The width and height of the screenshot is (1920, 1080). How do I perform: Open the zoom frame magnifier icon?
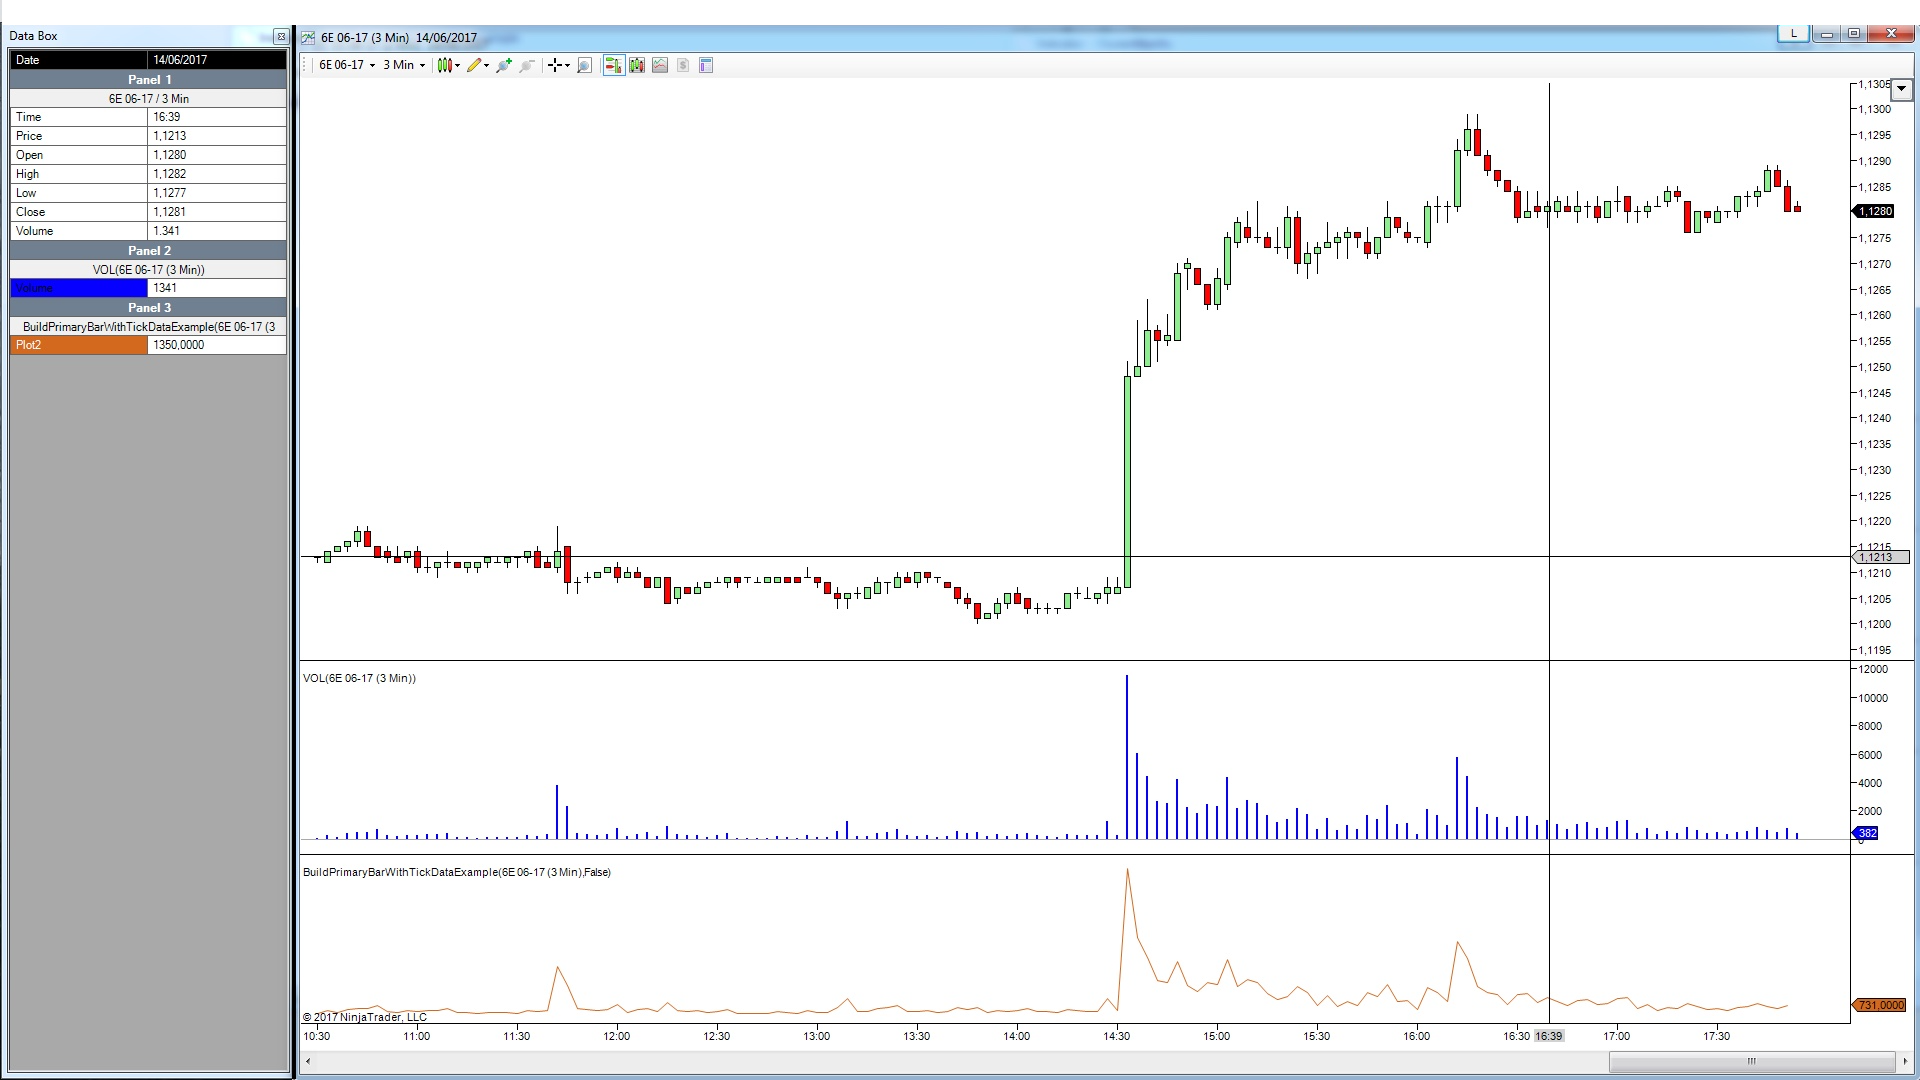coord(585,65)
